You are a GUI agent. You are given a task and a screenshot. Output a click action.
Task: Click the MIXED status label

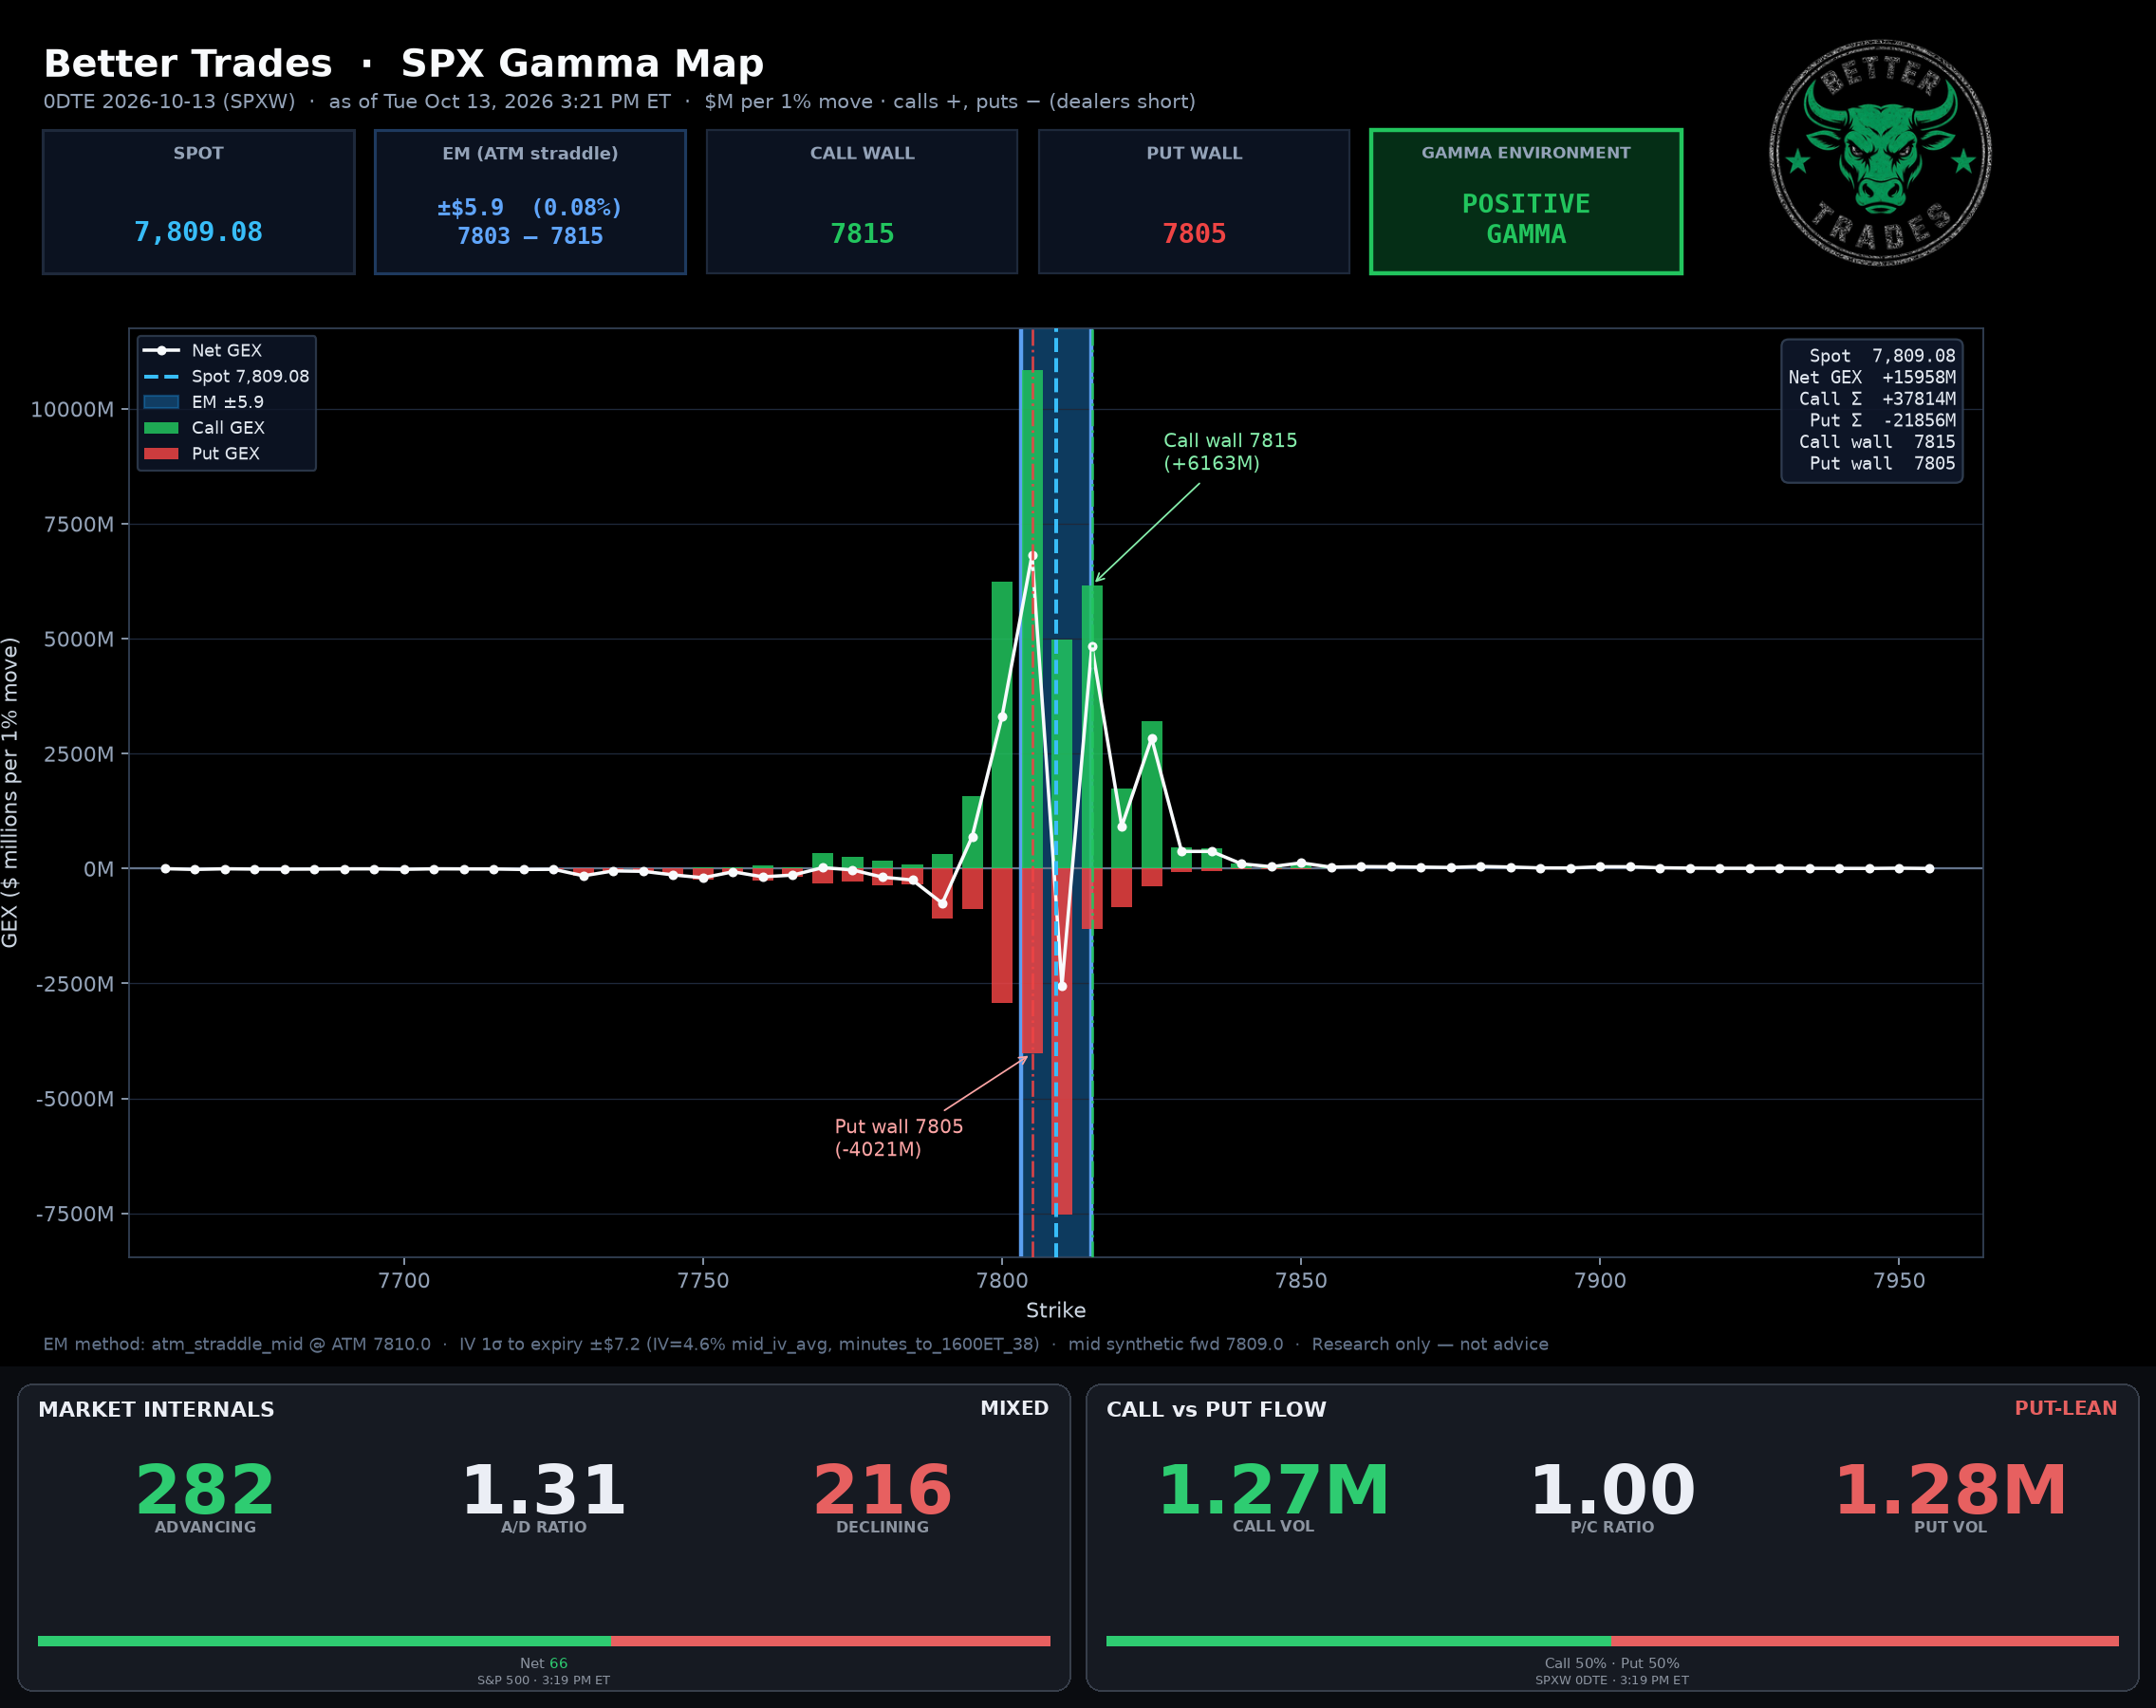(1014, 1408)
